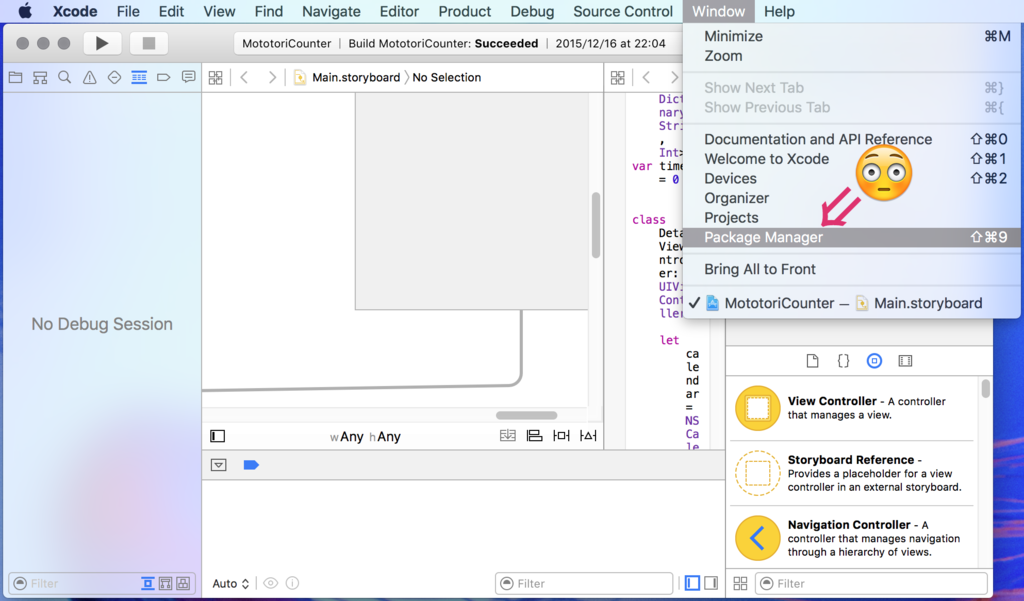The image size is (1024, 601).
Task: Click the storyboard canvas horizontal scrollbar
Action: 526,415
